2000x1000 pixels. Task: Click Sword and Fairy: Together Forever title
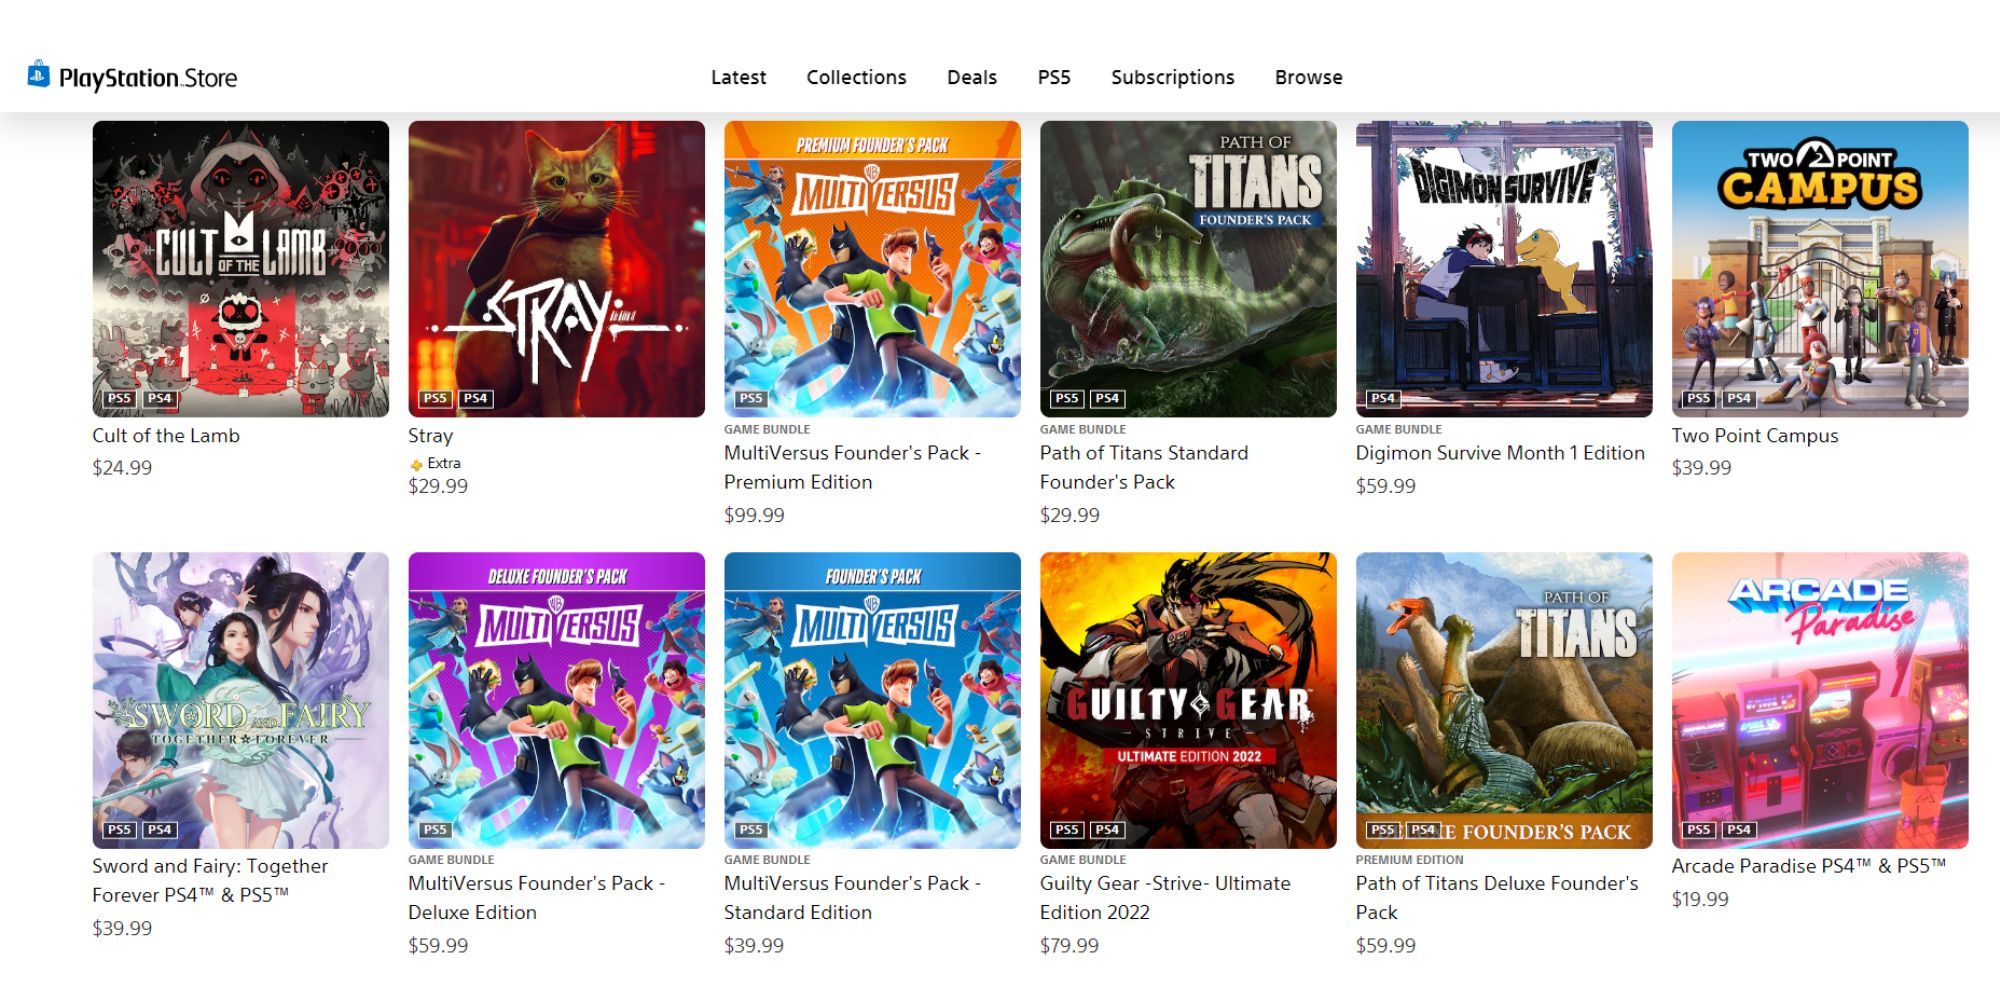pyautogui.click(x=210, y=880)
